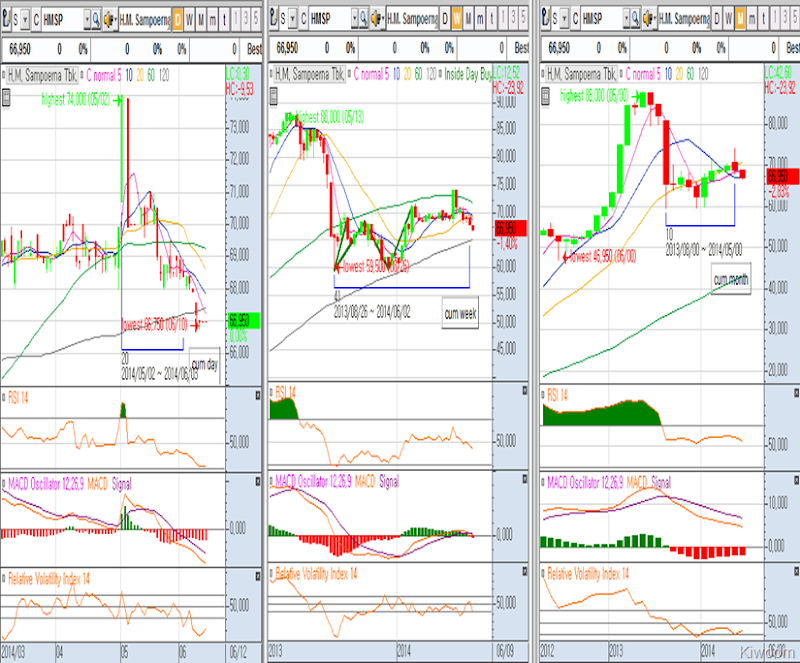Expand the HMSP symbol dropdown in the right chart

[627, 19]
